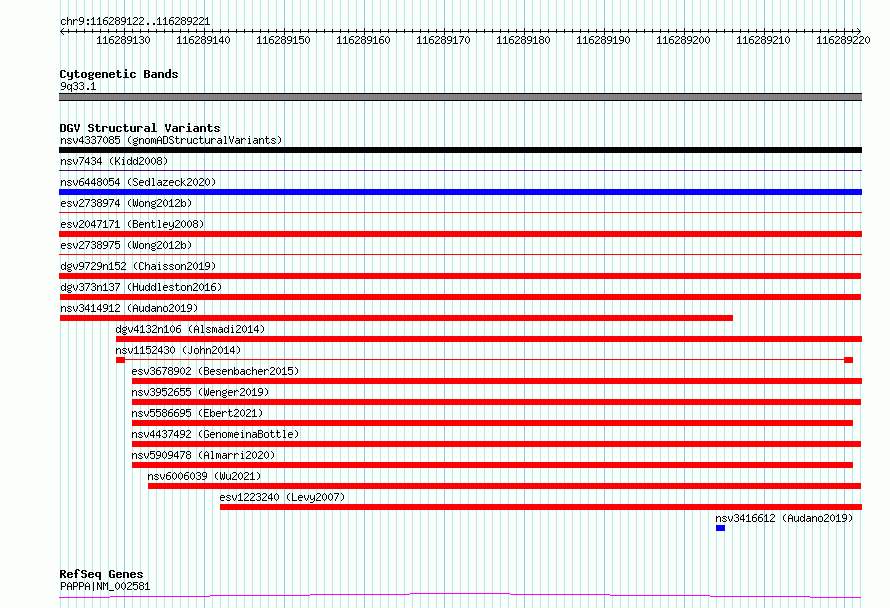
Task: Open esv3678902 (Besenbacher2015) label
Action: tap(215, 371)
